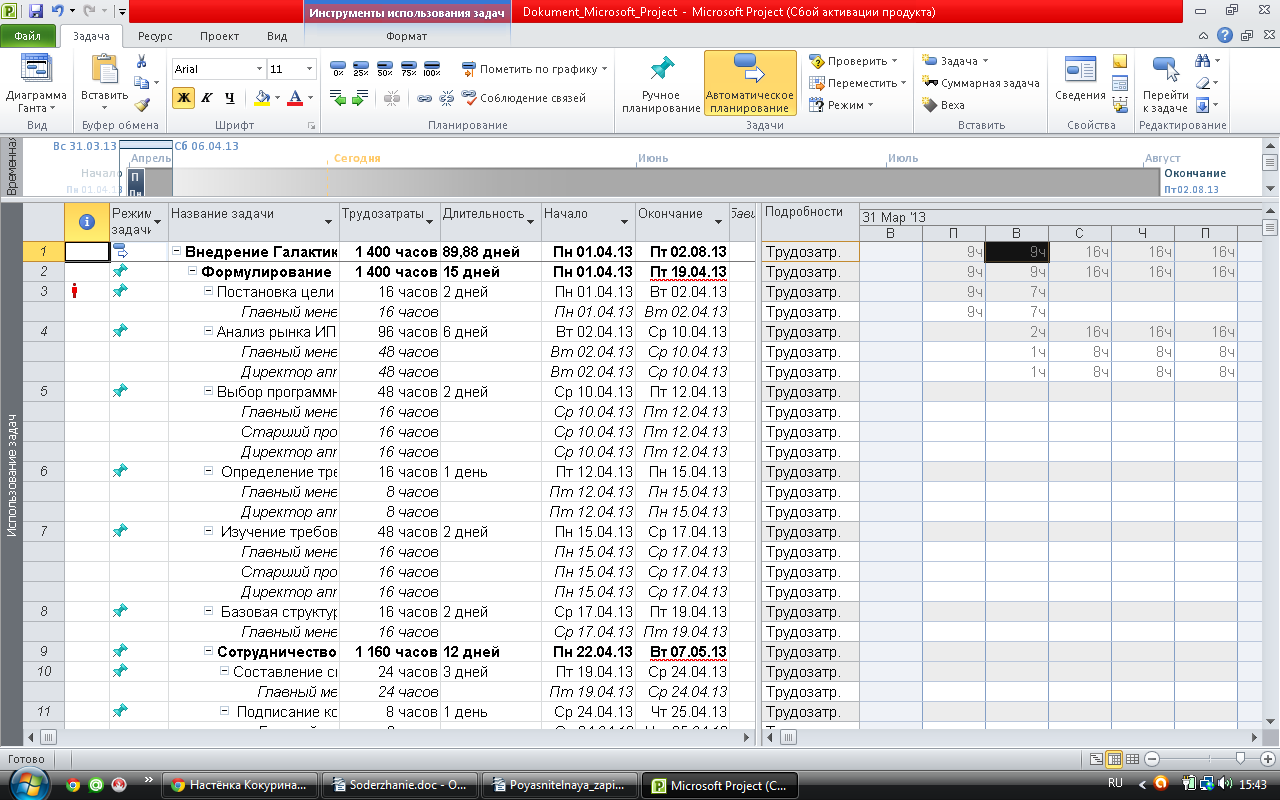Mark task 100% complete
The width and height of the screenshot is (1280, 800).
click(432, 69)
